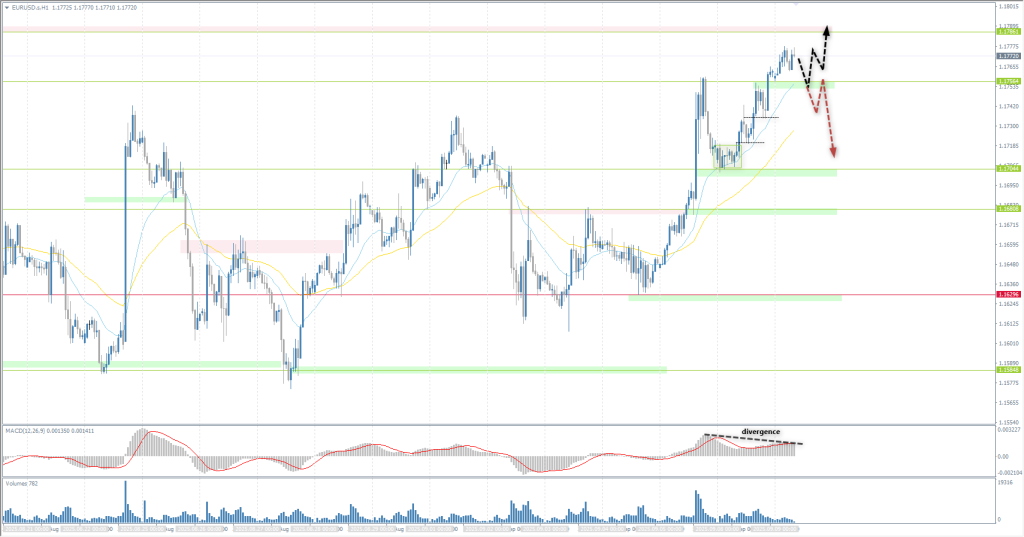Select the pink resistance zone at chart top
Viewport: 1024px width, 537px height.
click(500, 28)
